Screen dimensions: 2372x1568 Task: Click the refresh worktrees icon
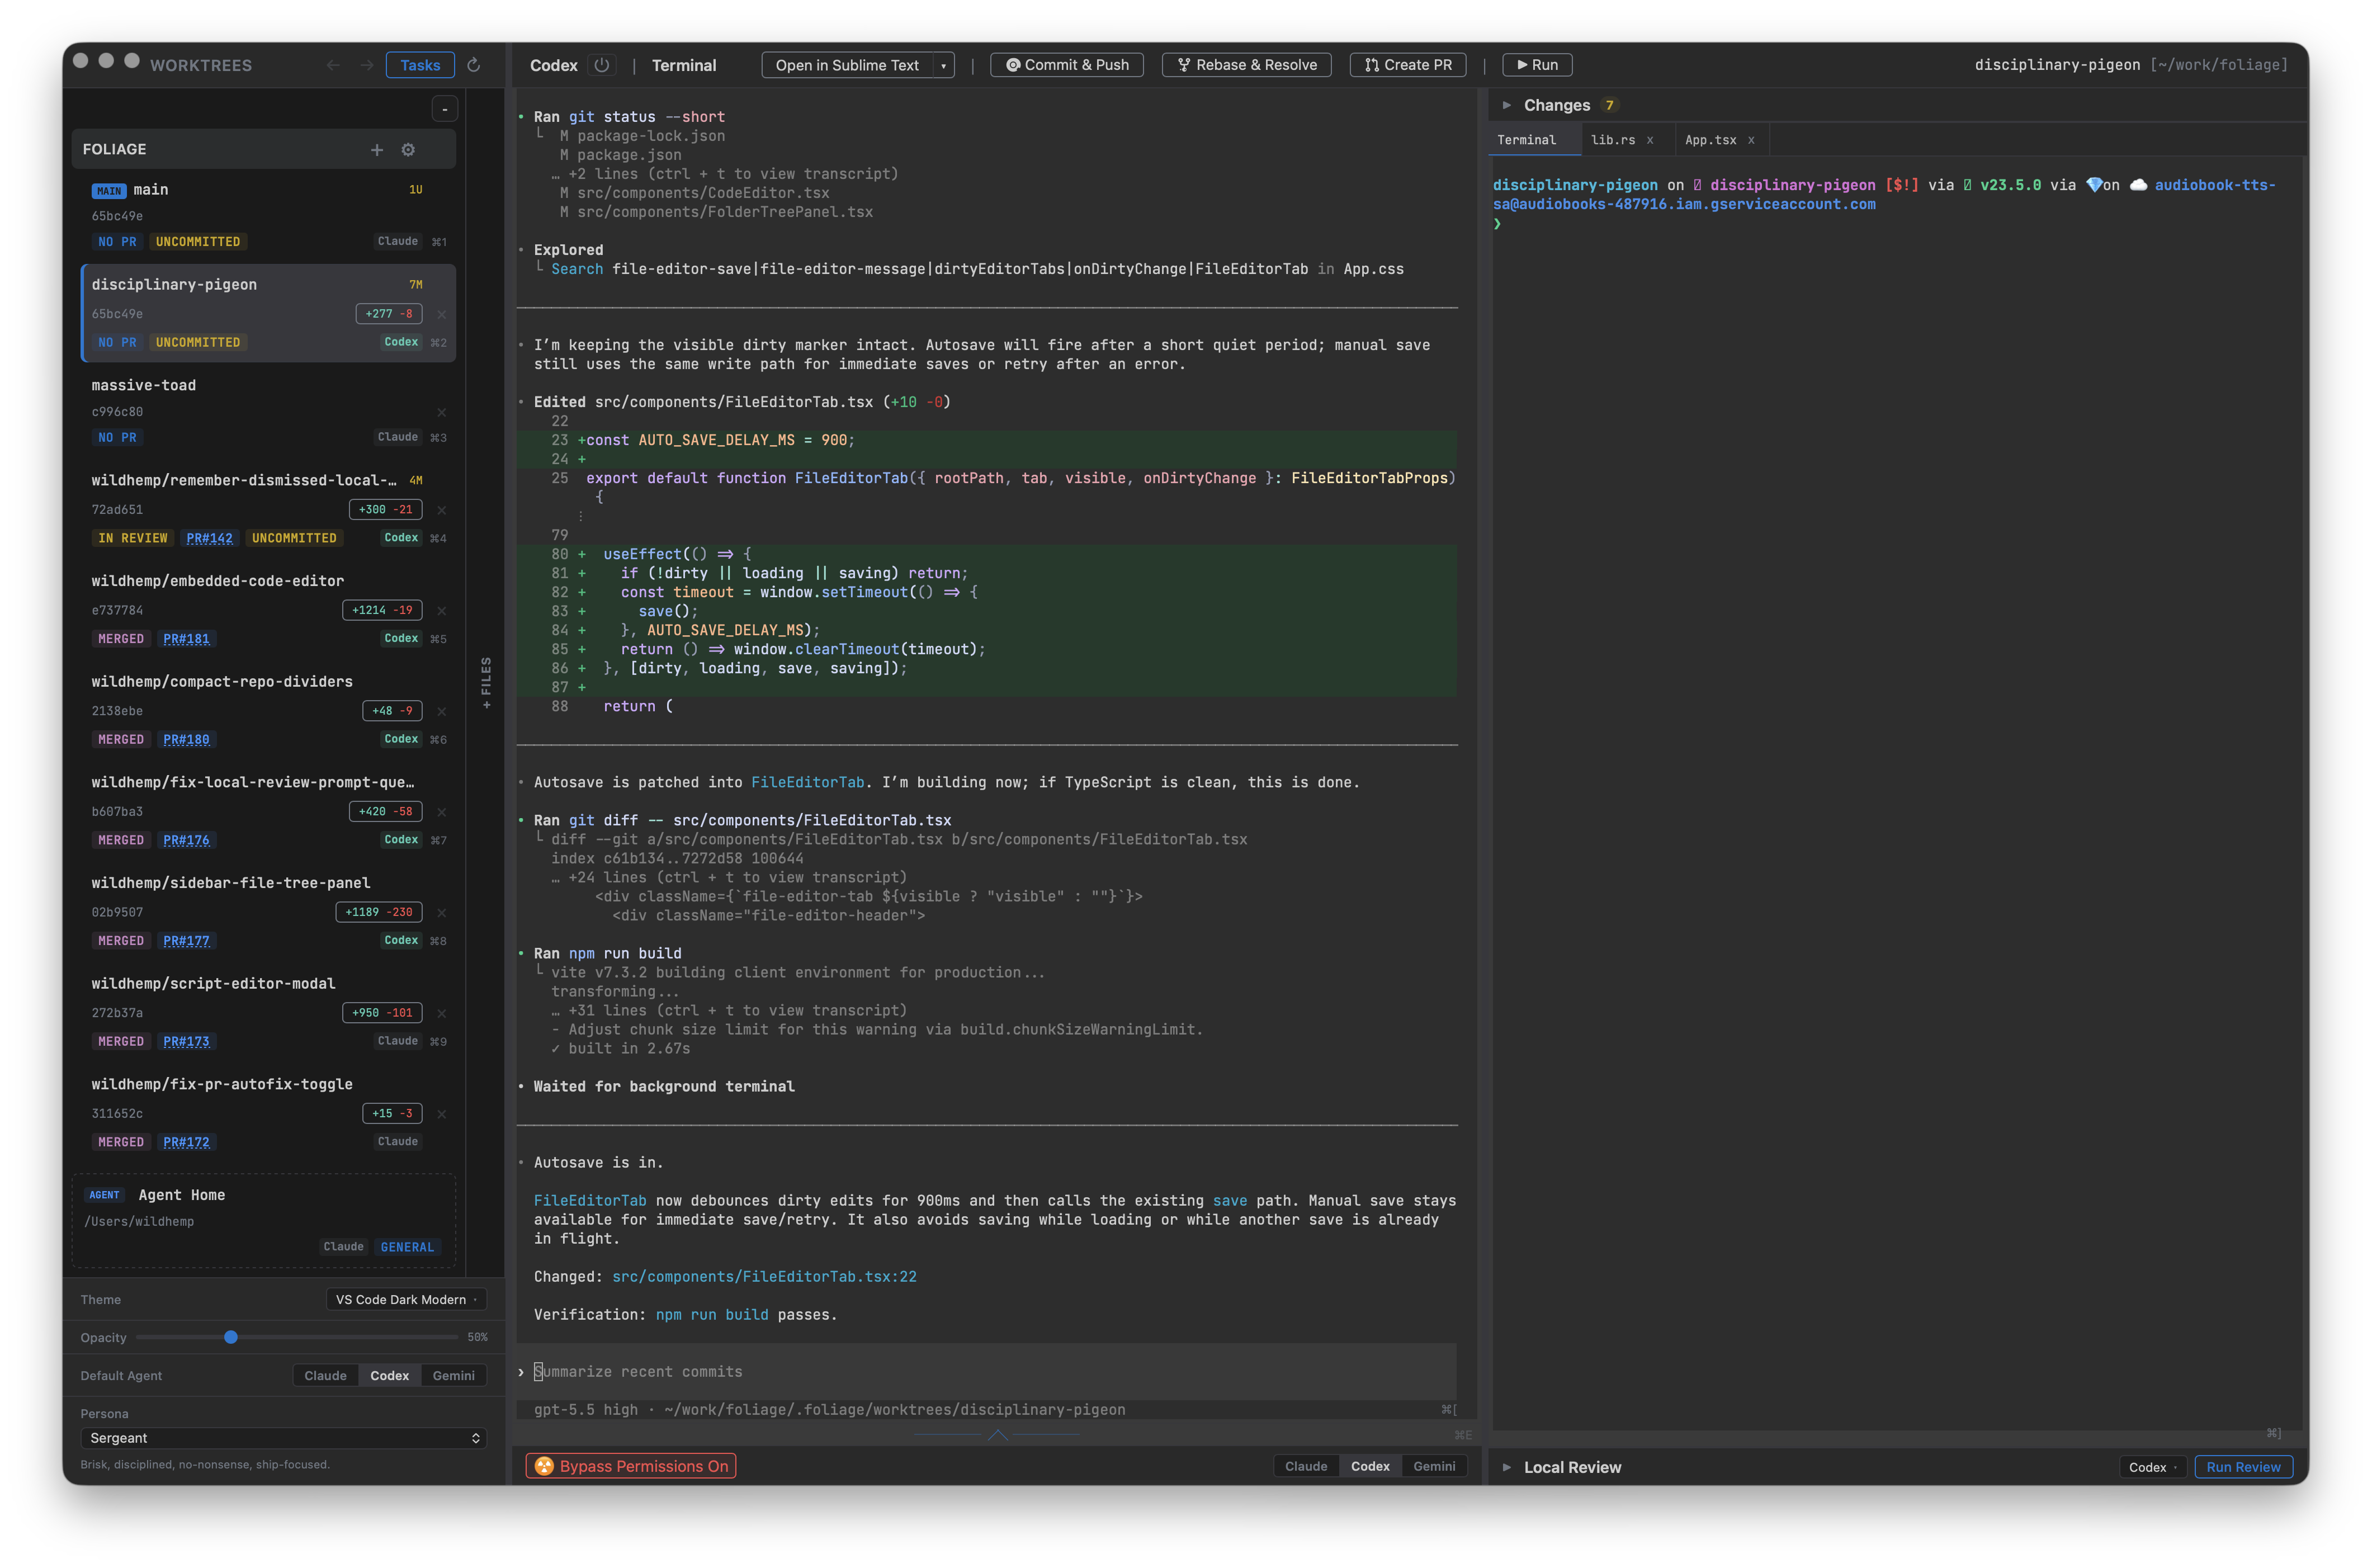tap(474, 65)
